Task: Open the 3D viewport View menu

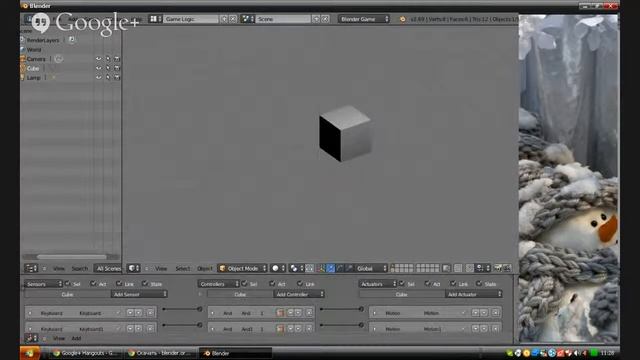Action: 161,268
